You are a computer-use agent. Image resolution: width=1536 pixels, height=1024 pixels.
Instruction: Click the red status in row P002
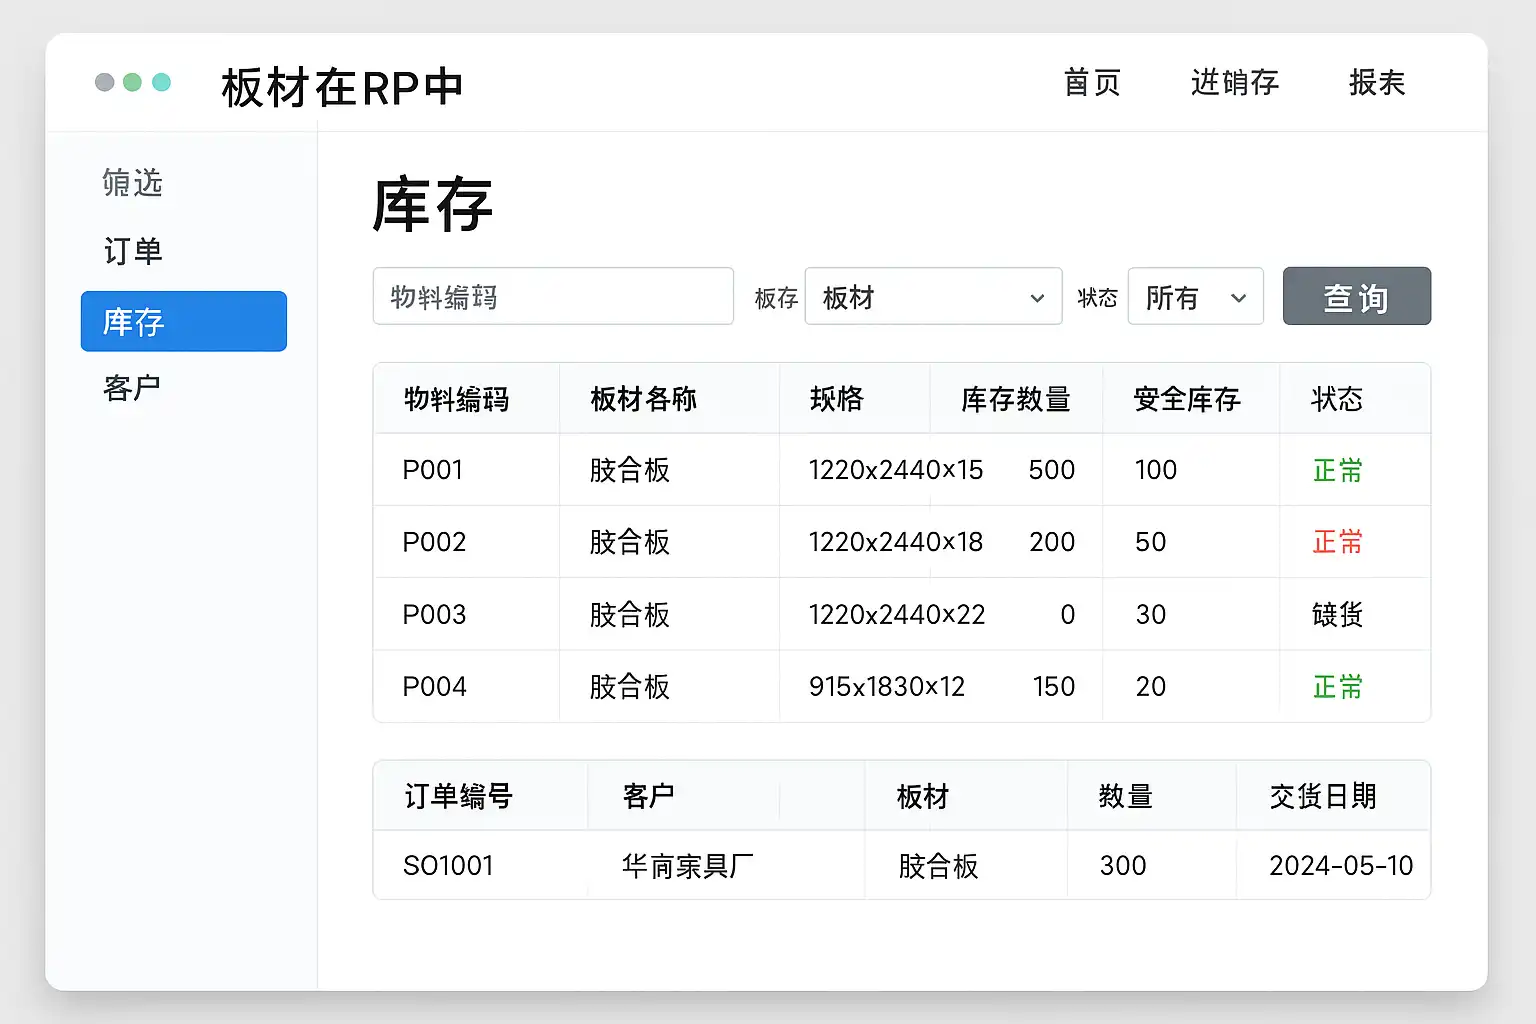(x=1337, y=542)
